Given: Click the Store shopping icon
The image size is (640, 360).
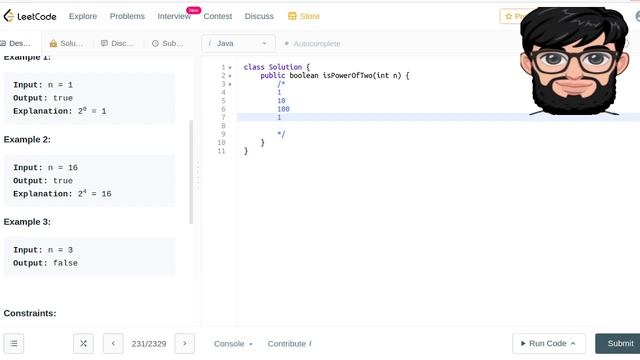Looking at the screenshot, I should coord(292,16).
